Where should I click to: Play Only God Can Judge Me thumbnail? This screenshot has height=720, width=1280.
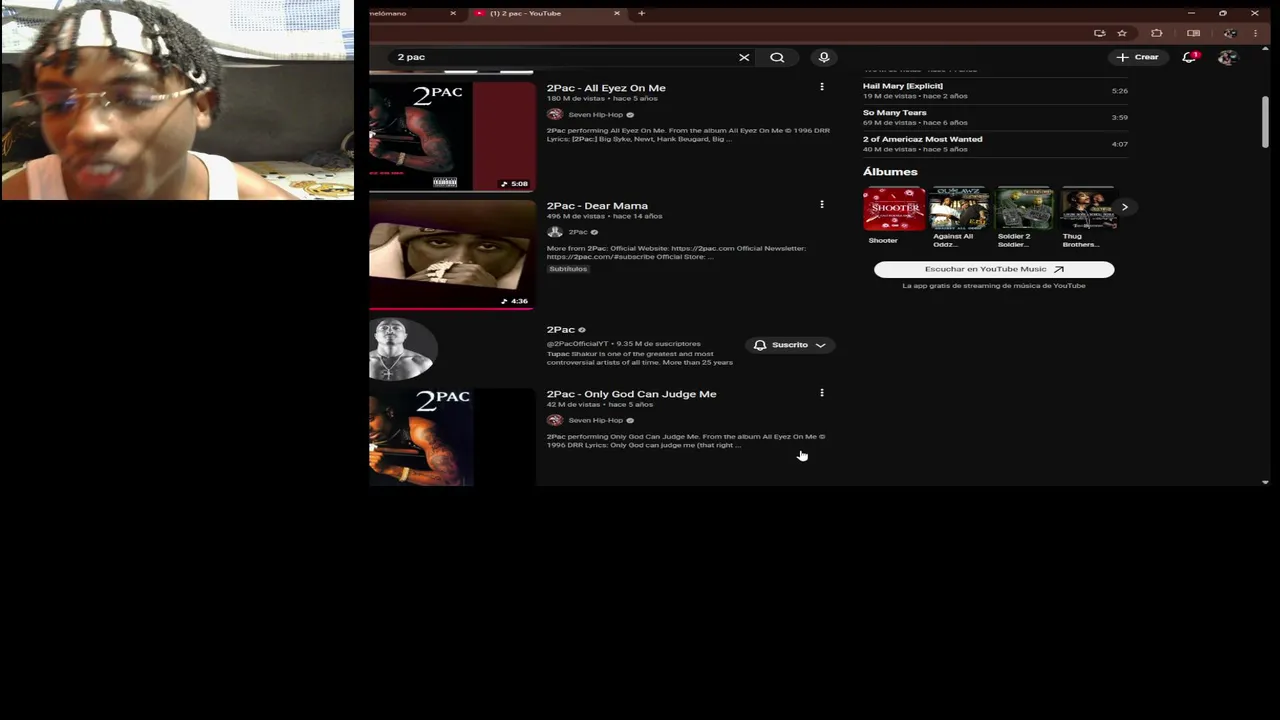click(452, 438)
